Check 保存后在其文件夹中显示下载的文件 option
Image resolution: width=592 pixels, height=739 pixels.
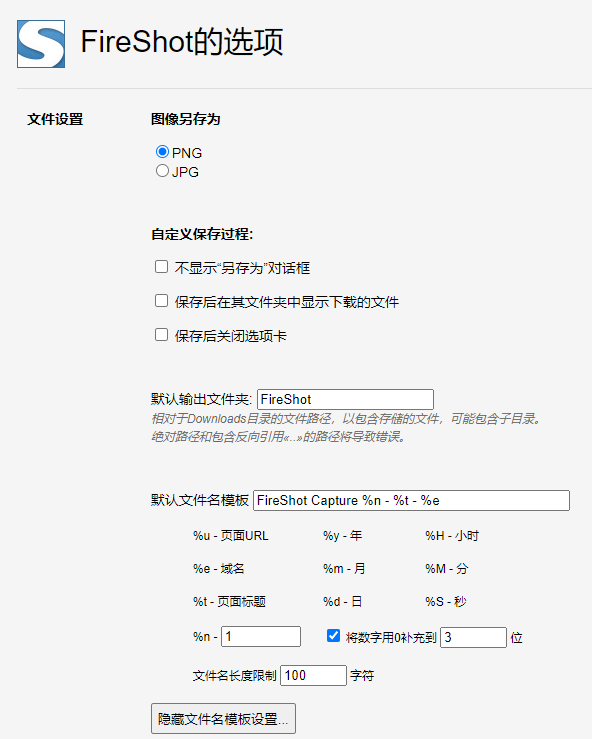162,301
